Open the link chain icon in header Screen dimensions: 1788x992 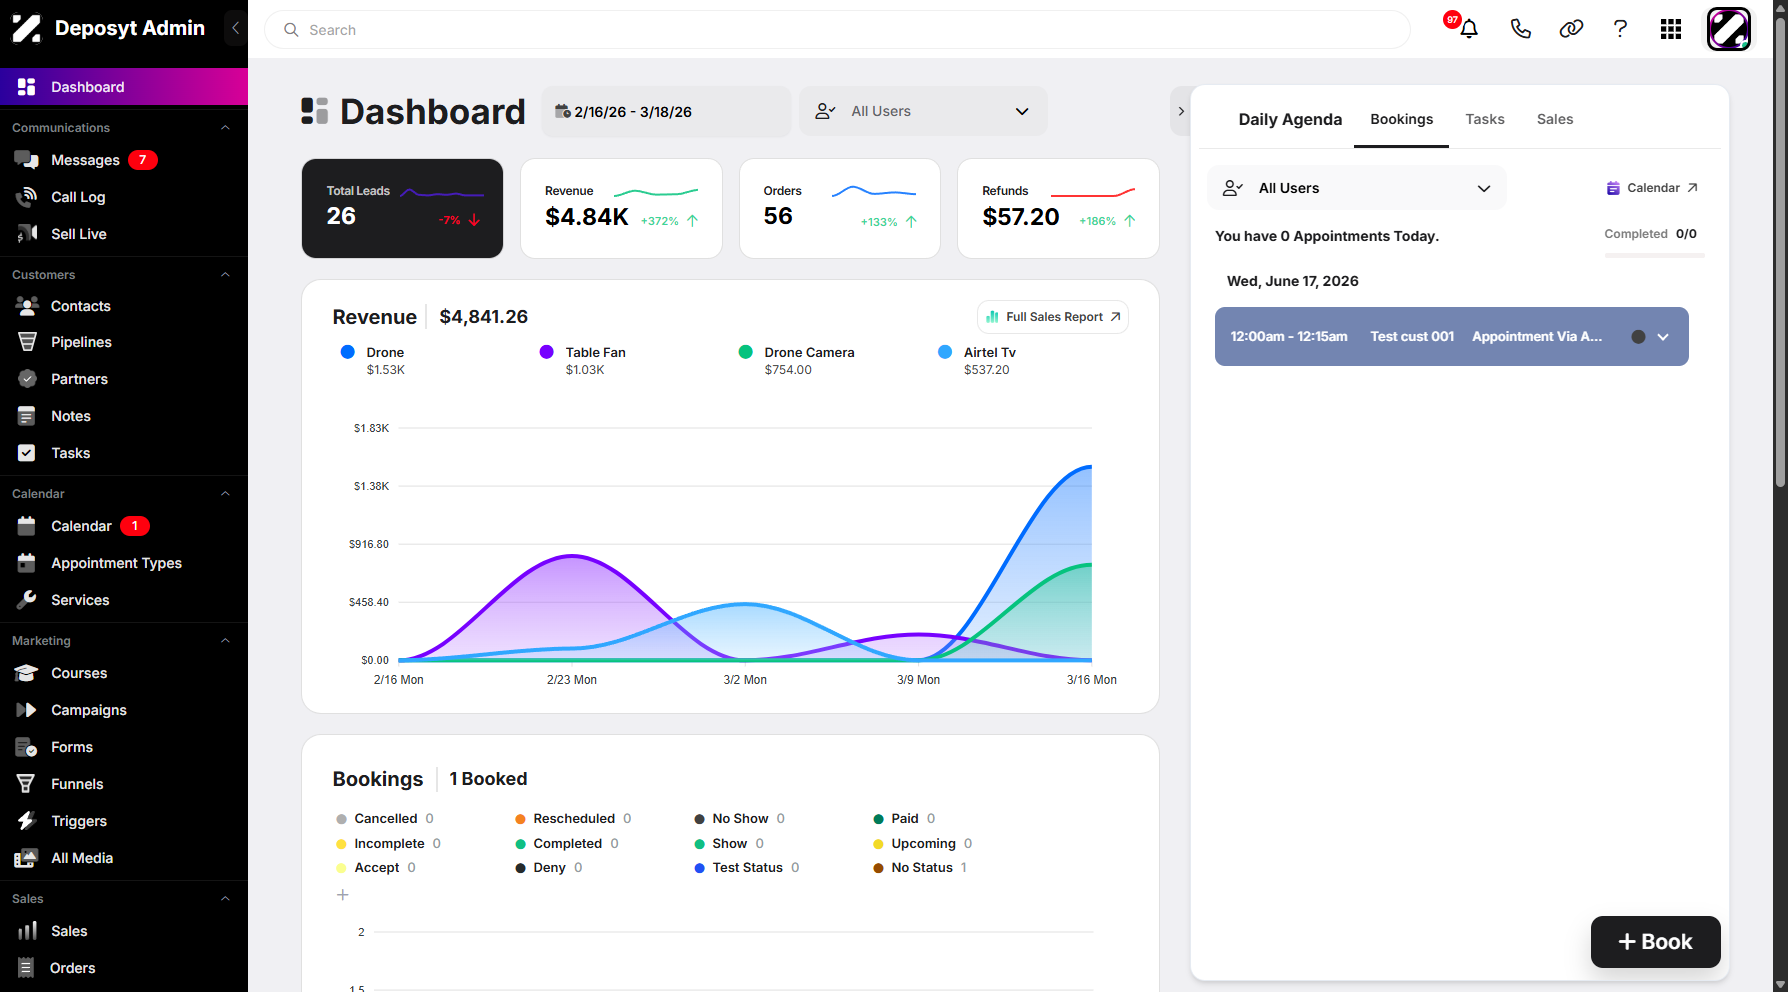click(1571, 29)
